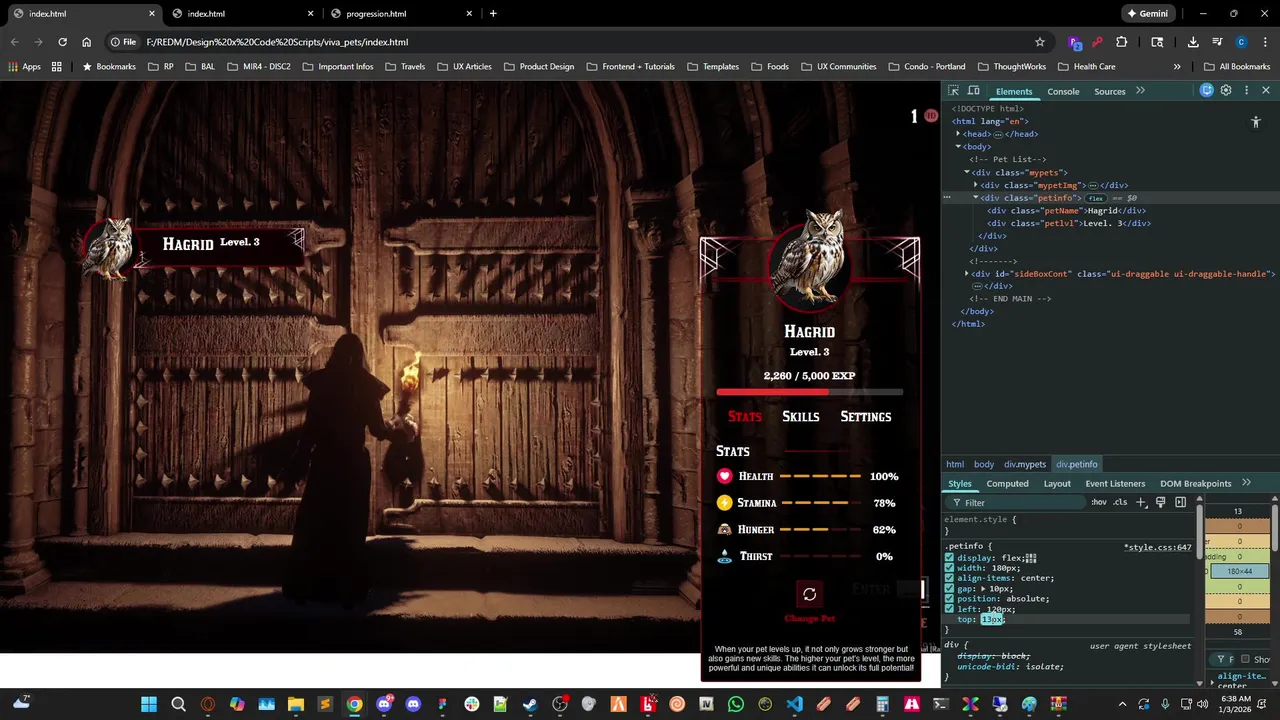Open File Explorer from taskbar
1280x720 pixels.
tap(295, 704)
